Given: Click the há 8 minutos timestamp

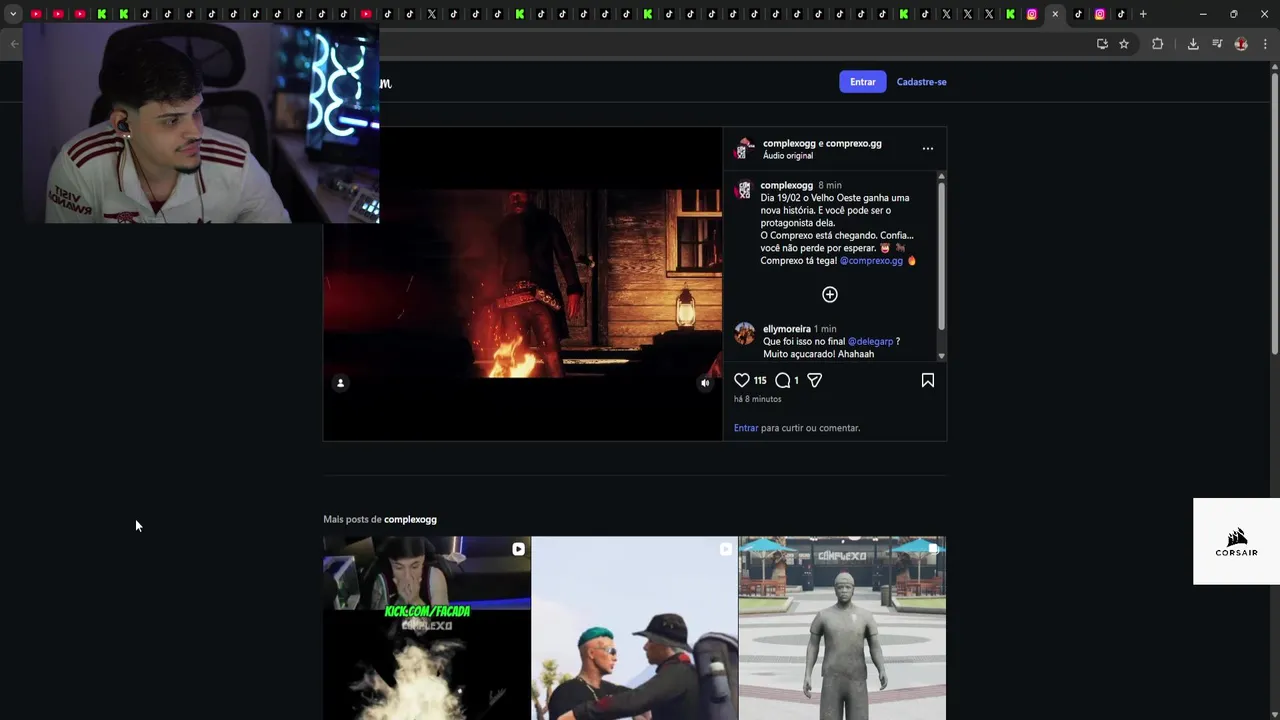Looking at the screenshot, I should click(757, 399).
